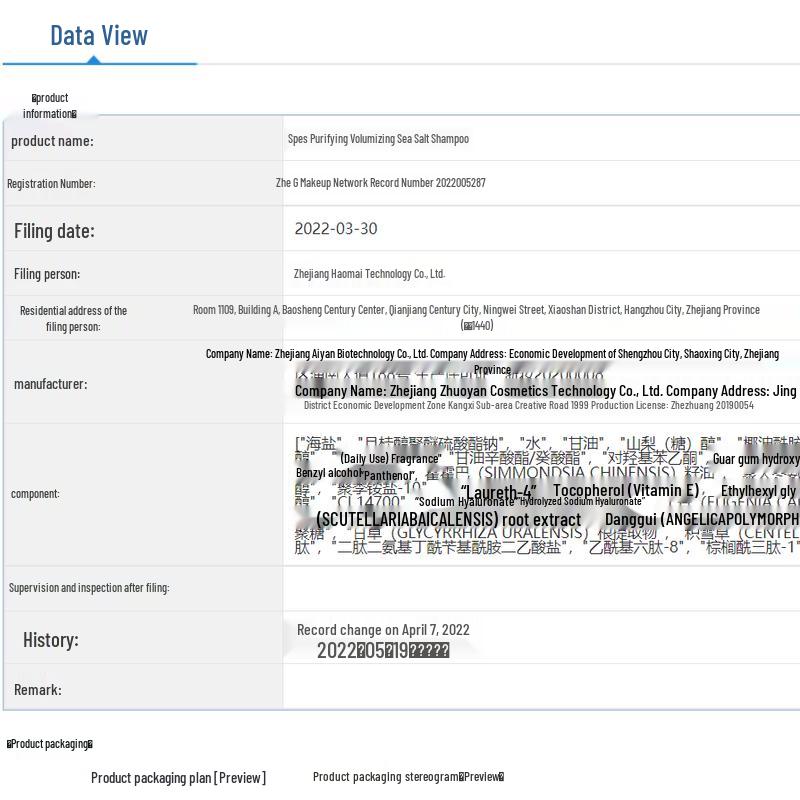800x800 pixels.
Task: Click the Record change on April 7, 2022 entry
Action: tap(383, 630)
